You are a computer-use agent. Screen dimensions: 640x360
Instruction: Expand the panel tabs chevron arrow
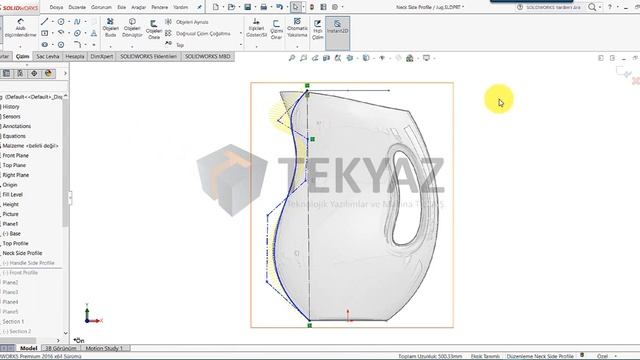[x=65, y=73]
